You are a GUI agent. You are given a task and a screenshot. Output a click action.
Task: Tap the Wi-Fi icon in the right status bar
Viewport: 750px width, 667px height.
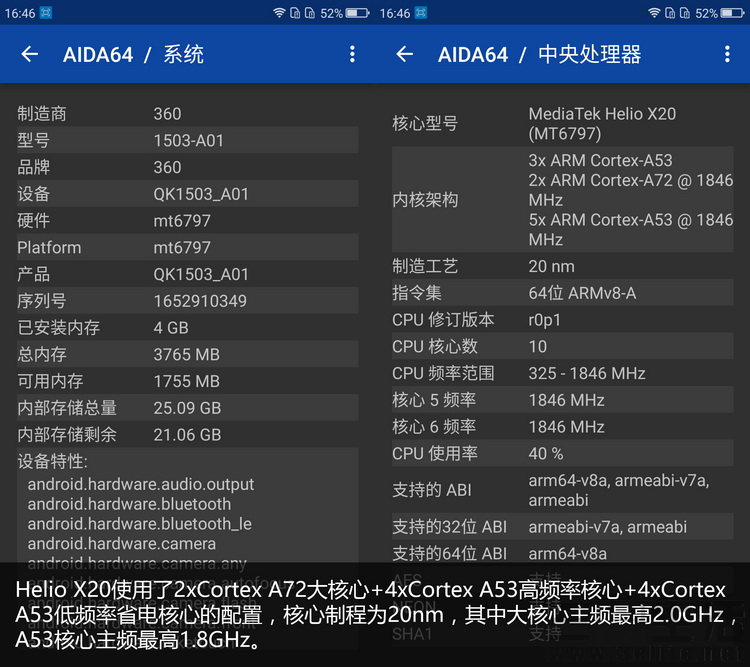654,13
